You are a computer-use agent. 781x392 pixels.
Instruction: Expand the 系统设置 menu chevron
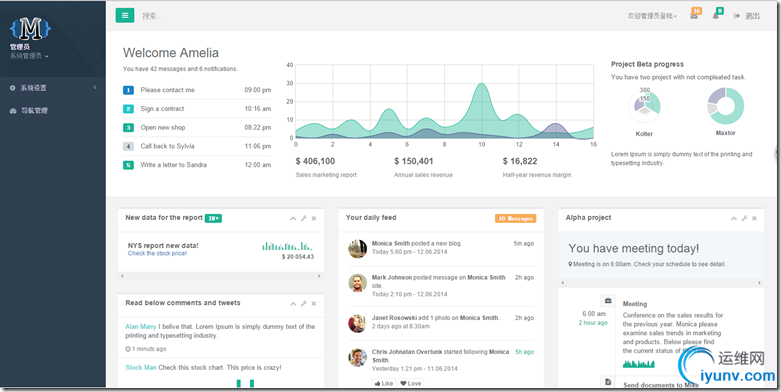coord(95,88)
